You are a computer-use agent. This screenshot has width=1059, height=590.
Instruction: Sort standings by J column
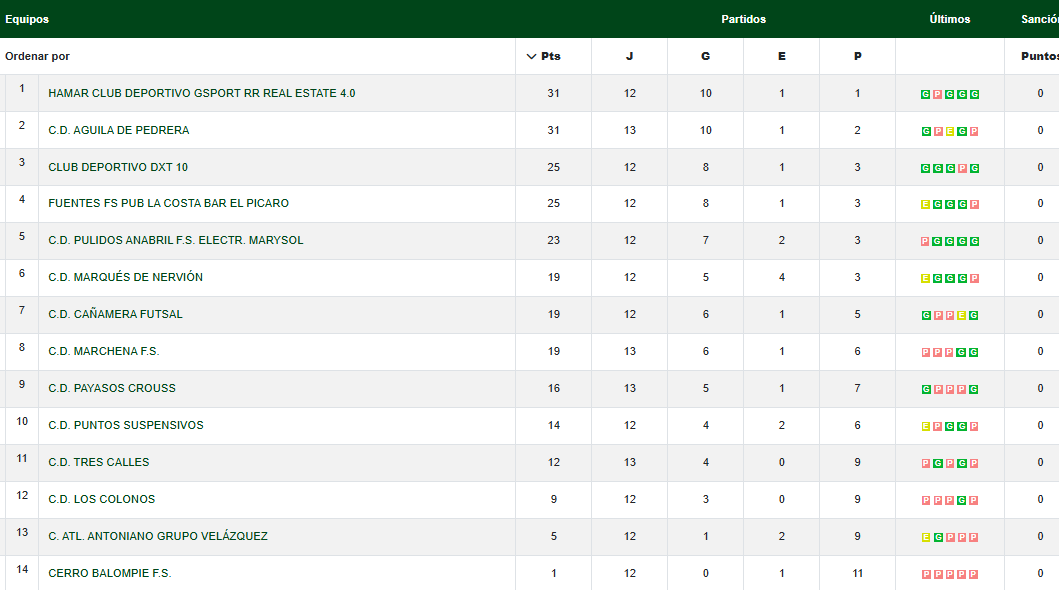click(x=629, y=56)
